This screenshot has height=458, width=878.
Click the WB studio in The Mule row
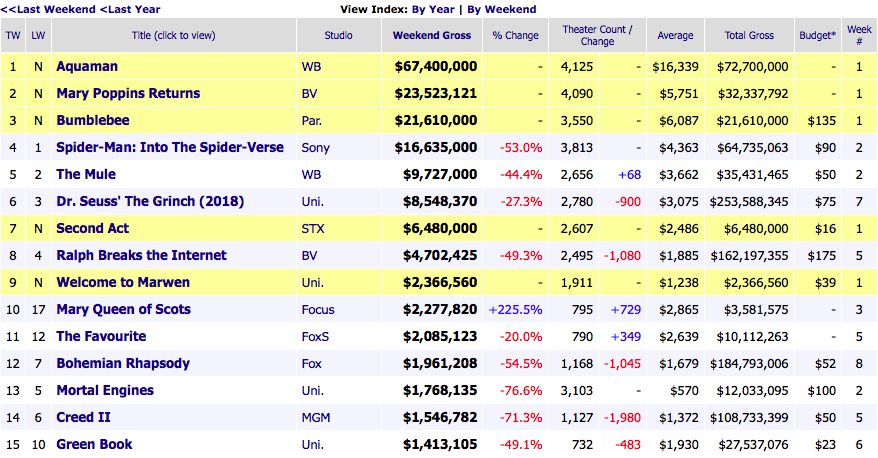coord(311,175)
